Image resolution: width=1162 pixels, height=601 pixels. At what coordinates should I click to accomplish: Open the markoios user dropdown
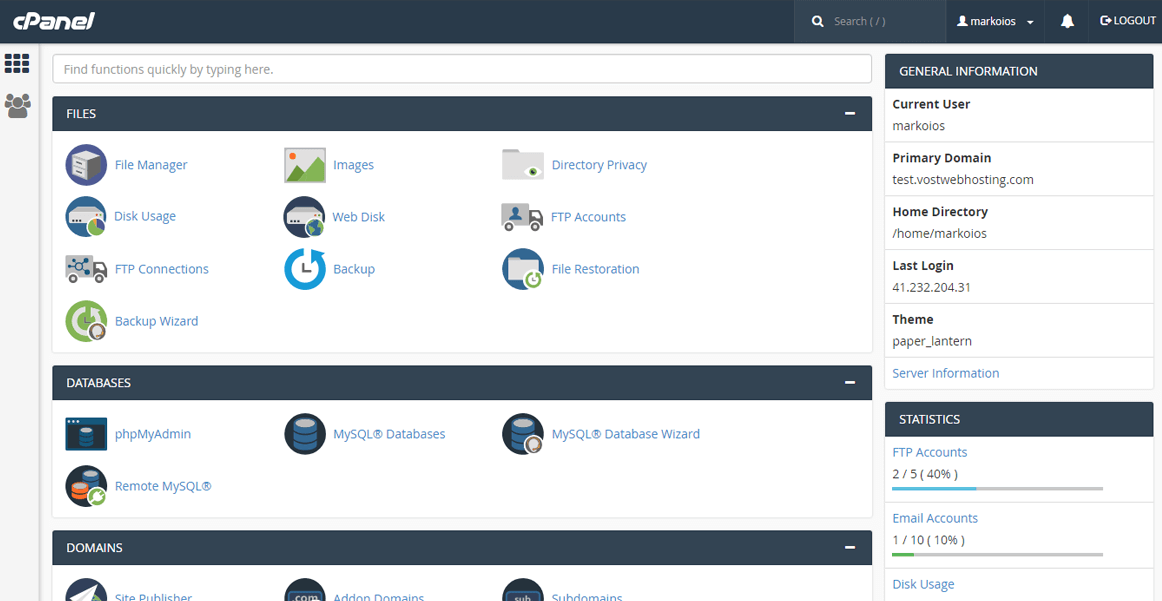coord(995,21)
